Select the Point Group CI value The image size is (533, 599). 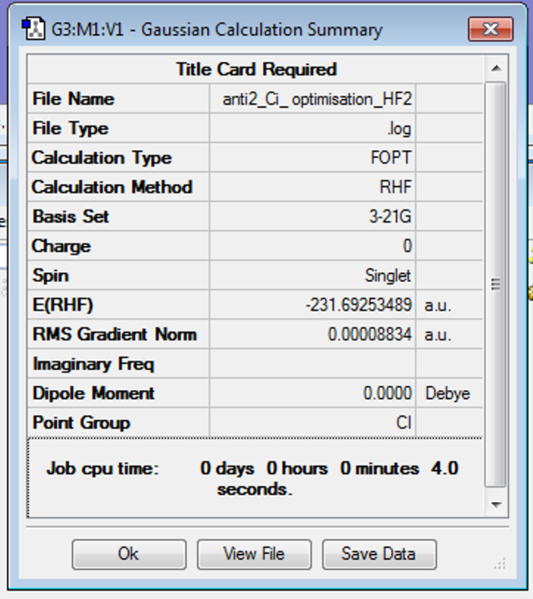(x=313, y=423)
